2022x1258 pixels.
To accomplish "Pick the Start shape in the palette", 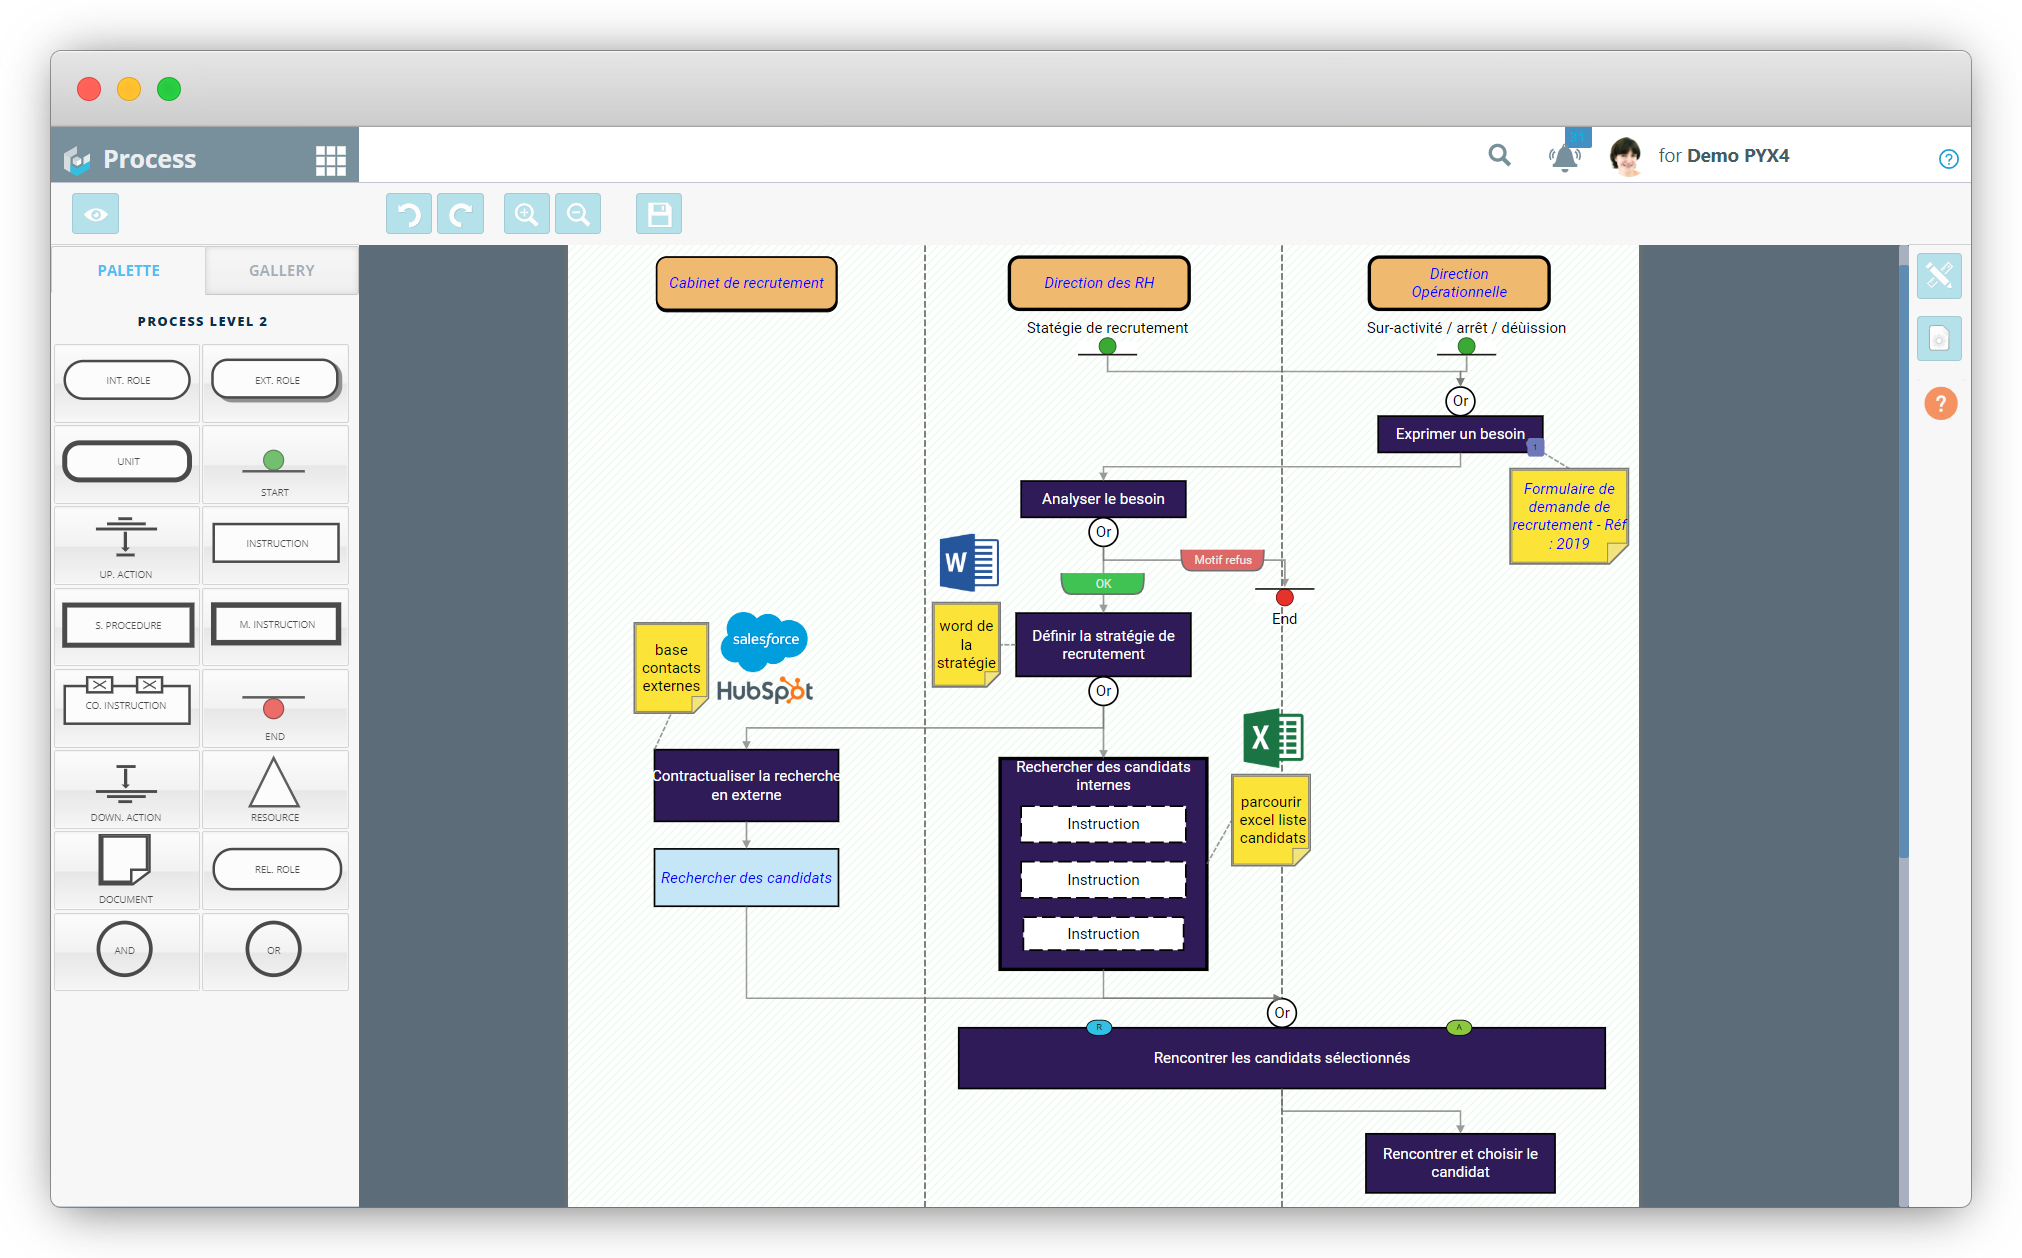I will pyautogui.click(x=275, y=465).
